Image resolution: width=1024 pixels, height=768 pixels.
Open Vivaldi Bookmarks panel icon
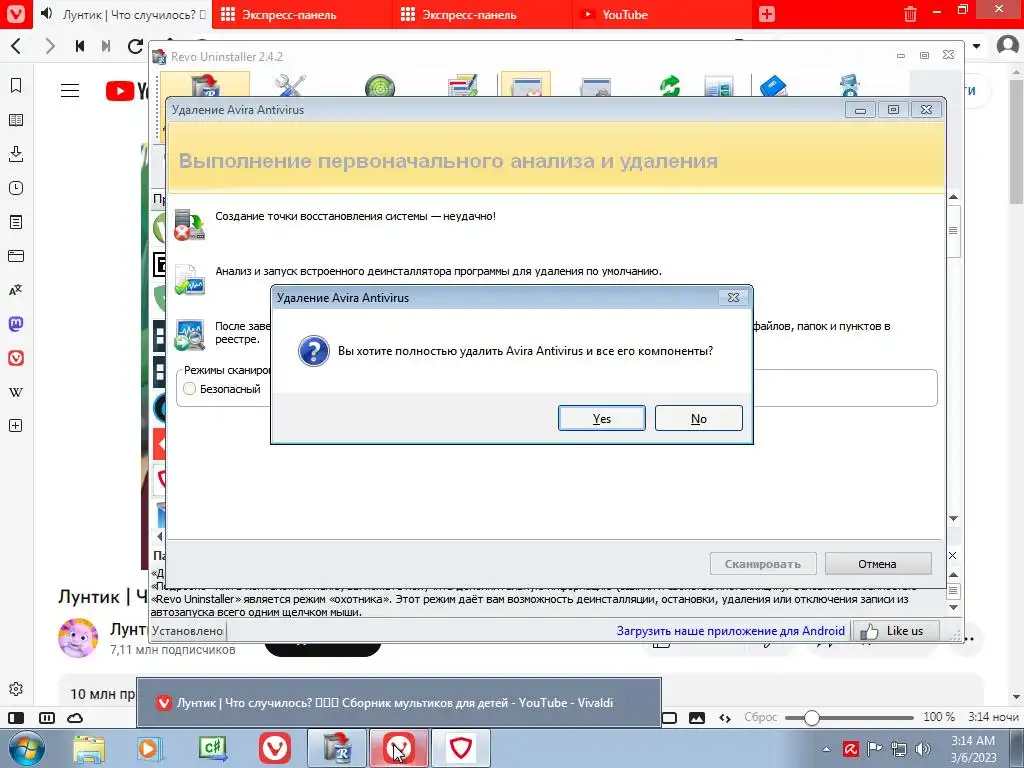(16, 86)
